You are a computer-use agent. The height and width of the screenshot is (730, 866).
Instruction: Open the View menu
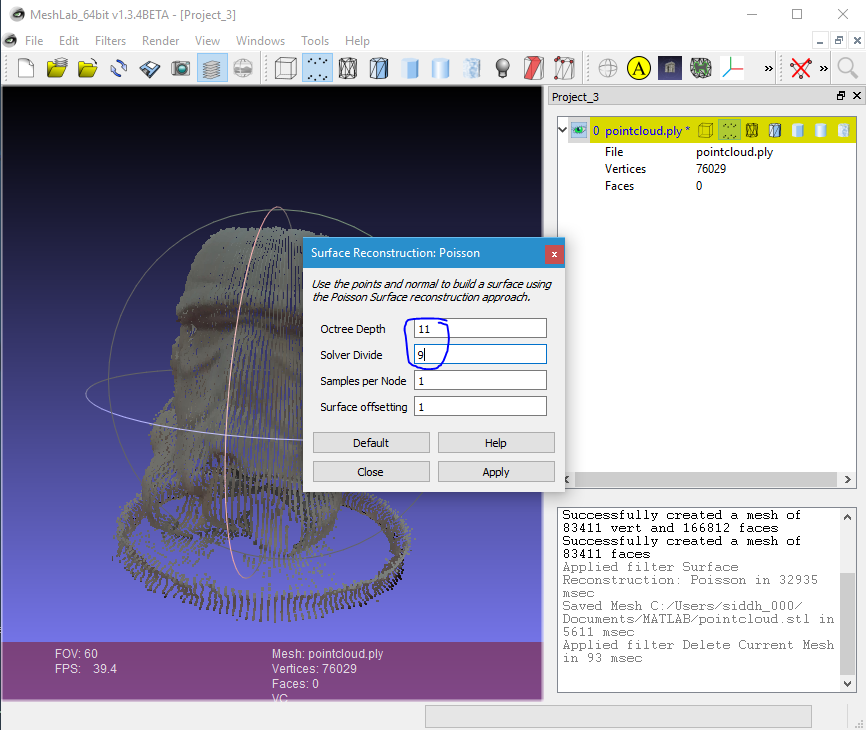pyautogui.click(x=207, y=41)
